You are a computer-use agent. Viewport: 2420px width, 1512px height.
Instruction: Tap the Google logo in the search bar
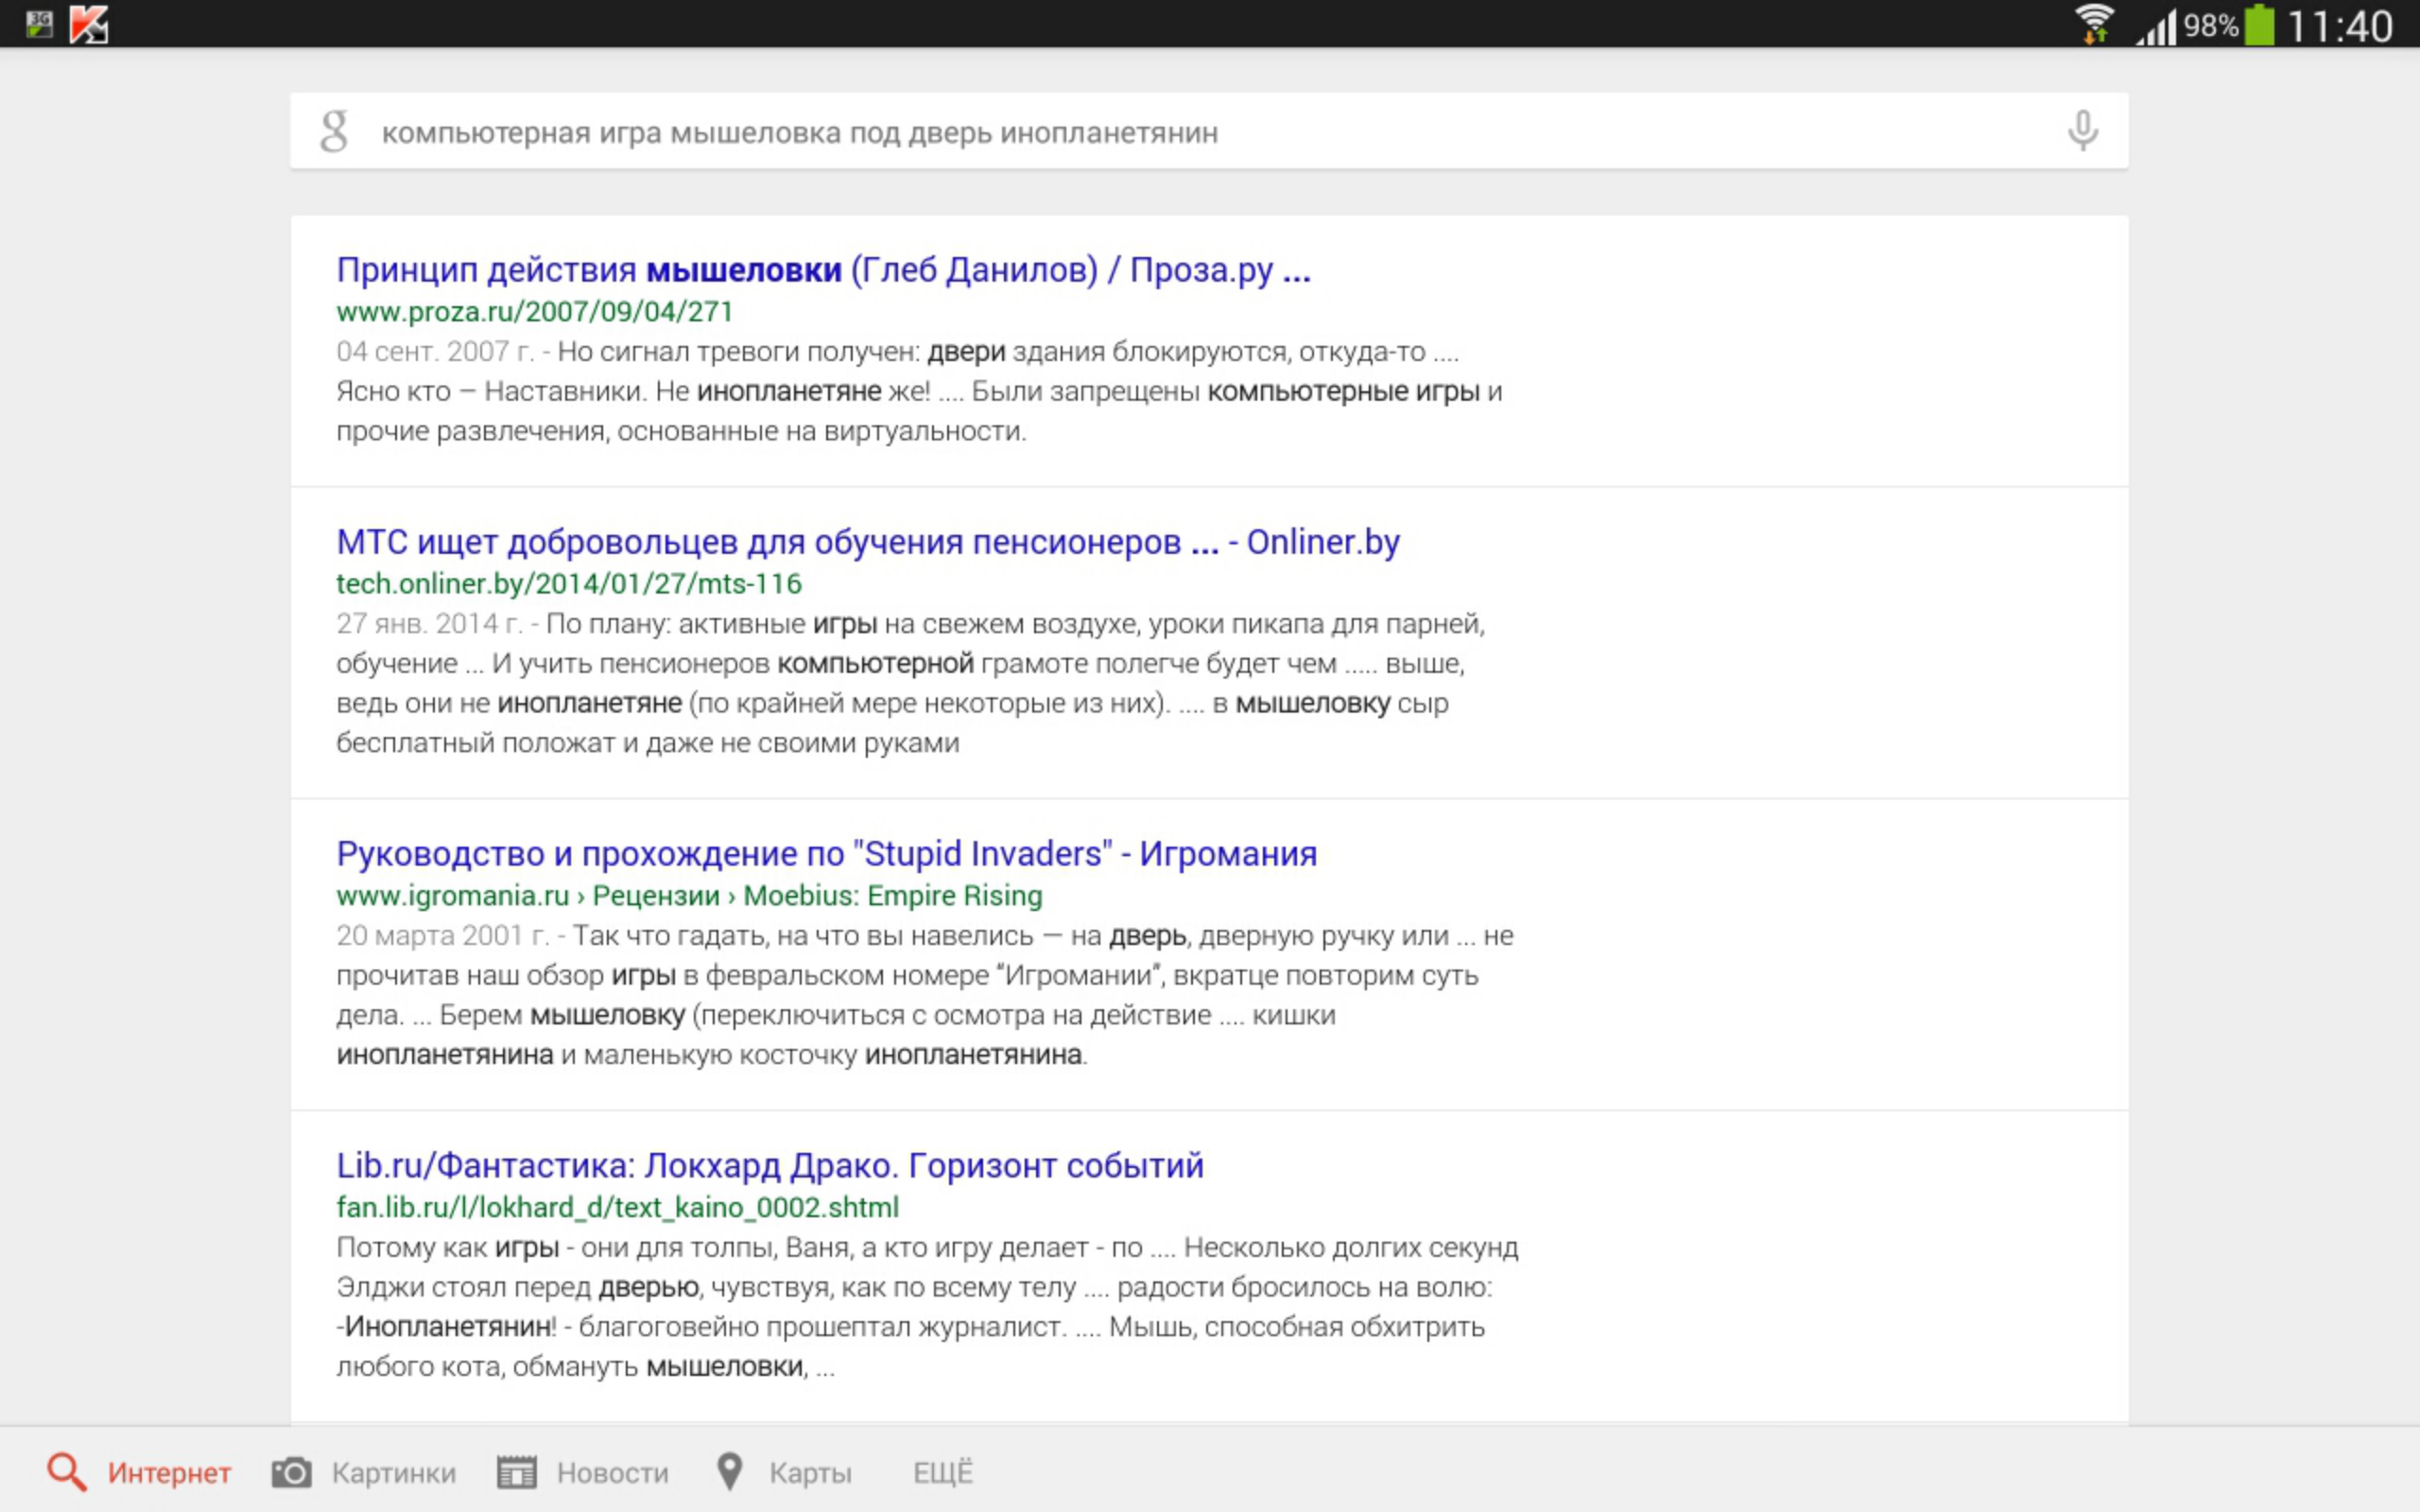334,132
